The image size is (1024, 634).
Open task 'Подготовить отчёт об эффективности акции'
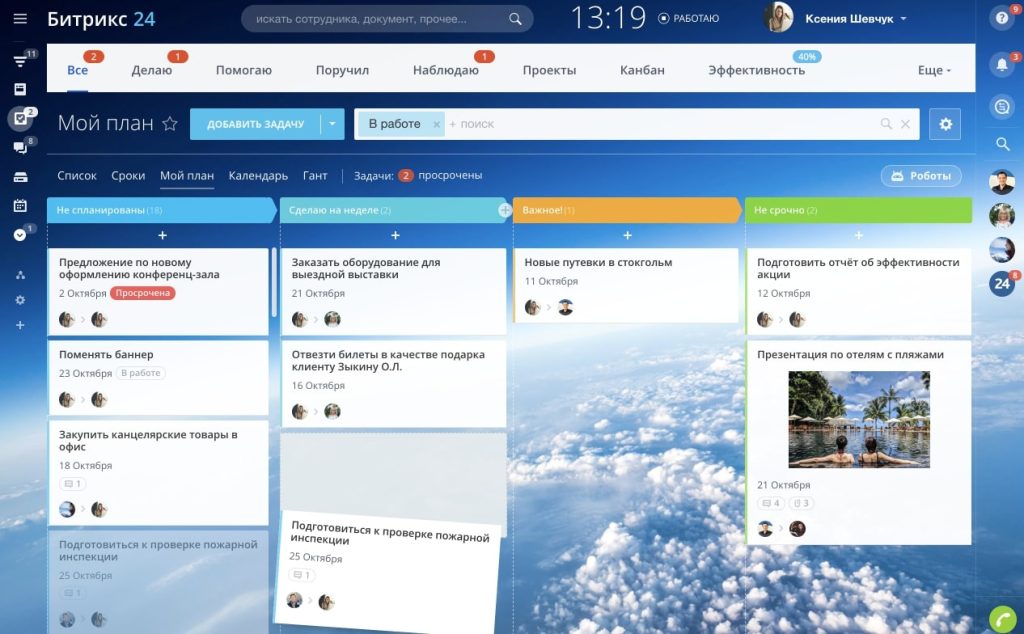click(x=858, y=268)
